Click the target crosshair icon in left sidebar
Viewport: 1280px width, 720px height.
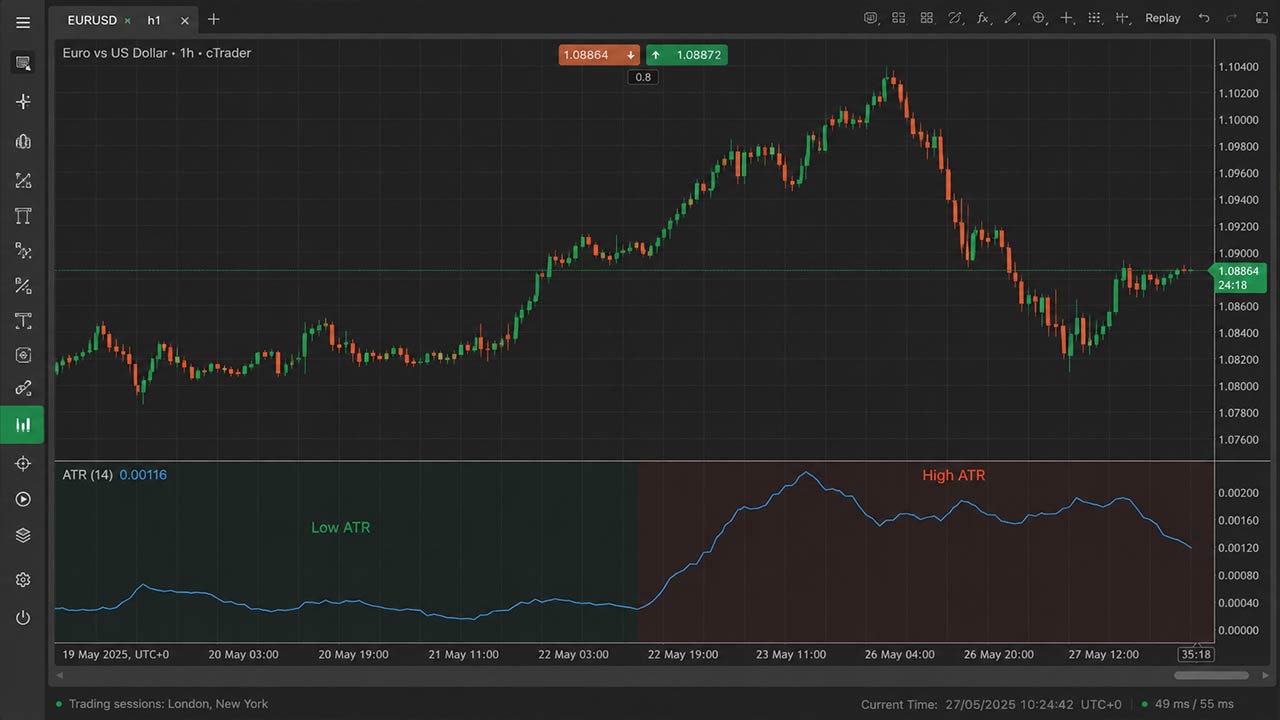[x=23, y=463]
